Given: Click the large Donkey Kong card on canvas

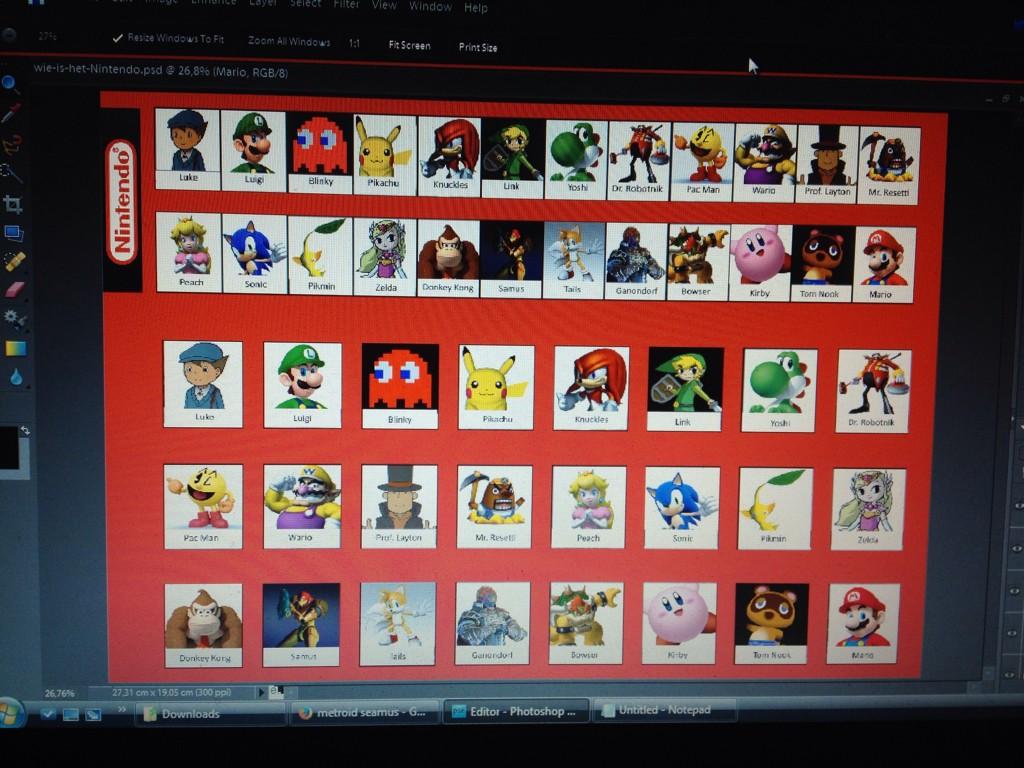Looking at the screenshot, I should [203, 626].
